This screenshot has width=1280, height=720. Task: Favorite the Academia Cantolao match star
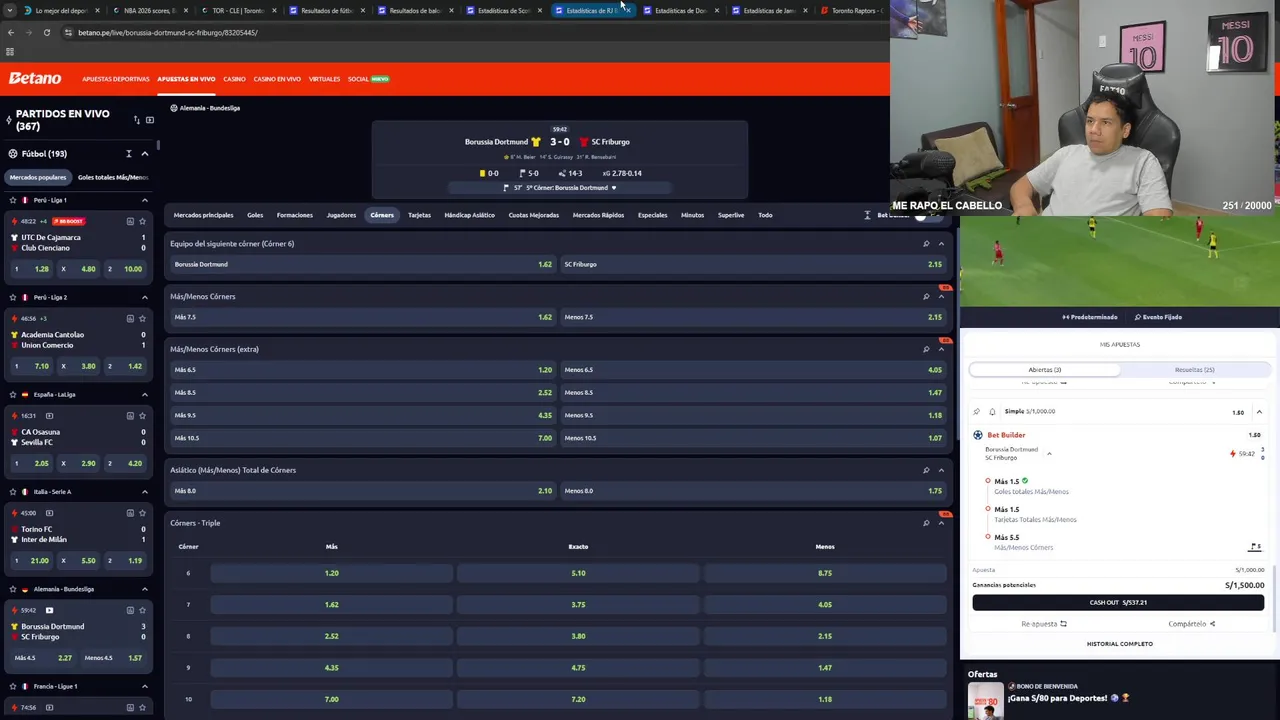pos(142,318)
